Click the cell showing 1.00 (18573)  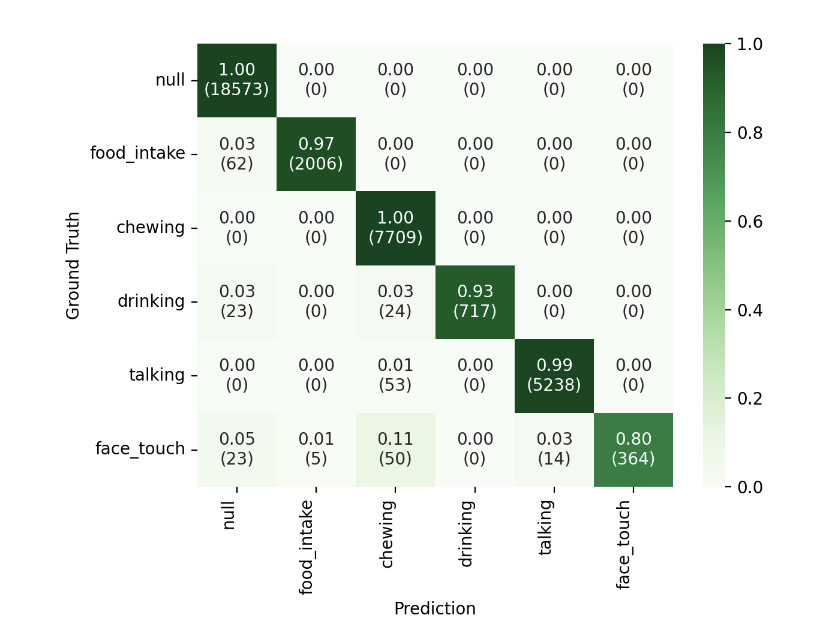(x=236, y=80)
